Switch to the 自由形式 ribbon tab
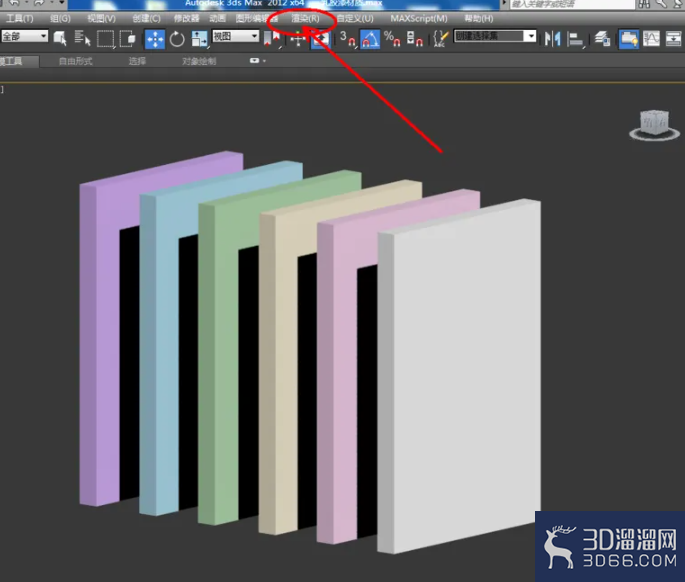 coord(76,61)
